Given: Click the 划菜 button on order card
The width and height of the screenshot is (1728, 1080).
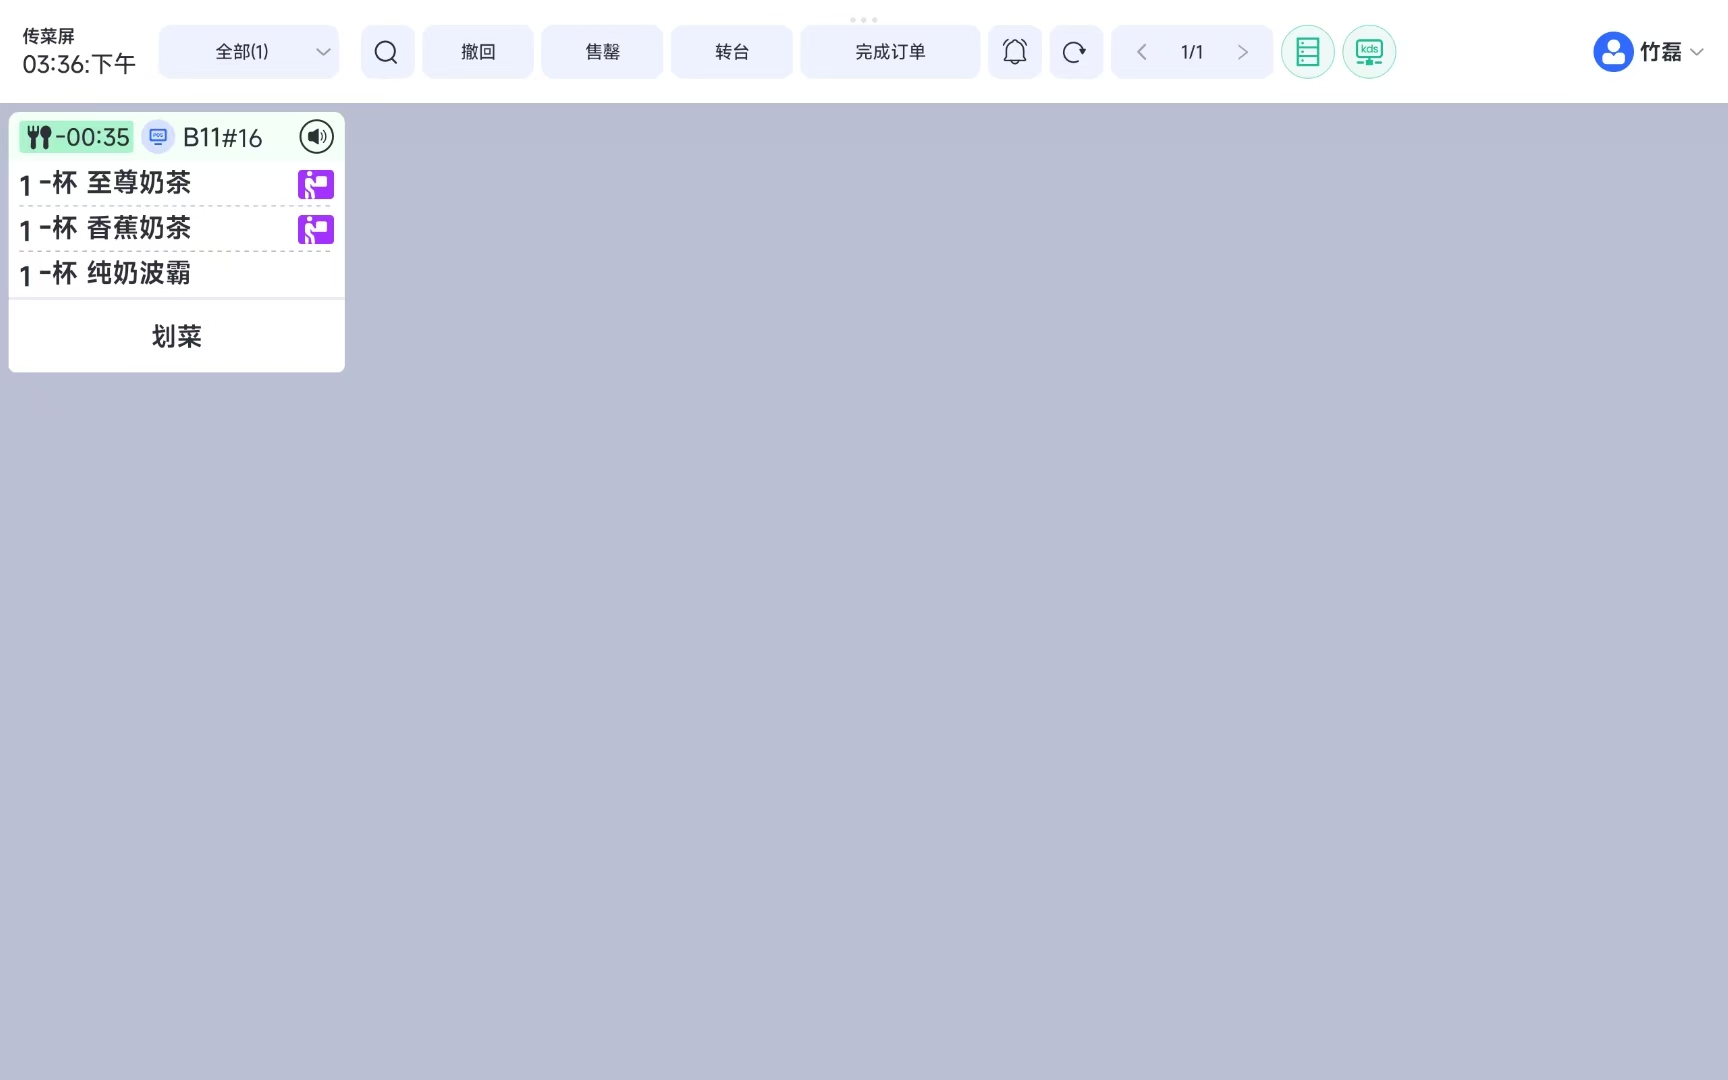Looking at the screenshot, I should coord(177,336).
